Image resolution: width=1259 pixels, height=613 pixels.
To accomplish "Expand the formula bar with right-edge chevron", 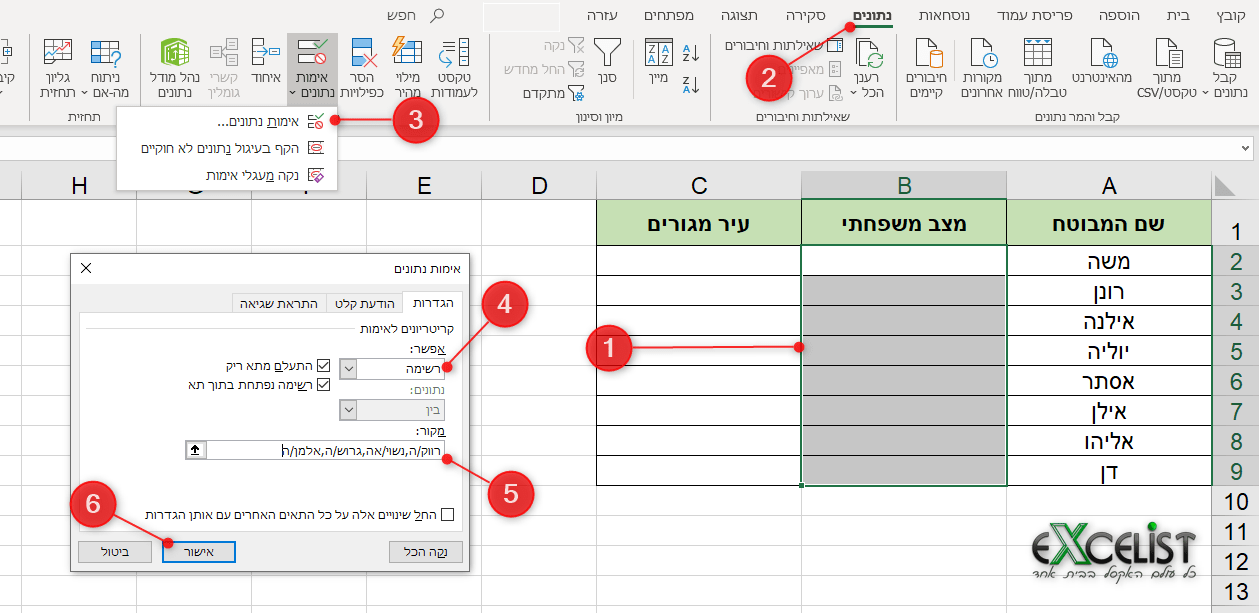I will (x=1244, y=148).
